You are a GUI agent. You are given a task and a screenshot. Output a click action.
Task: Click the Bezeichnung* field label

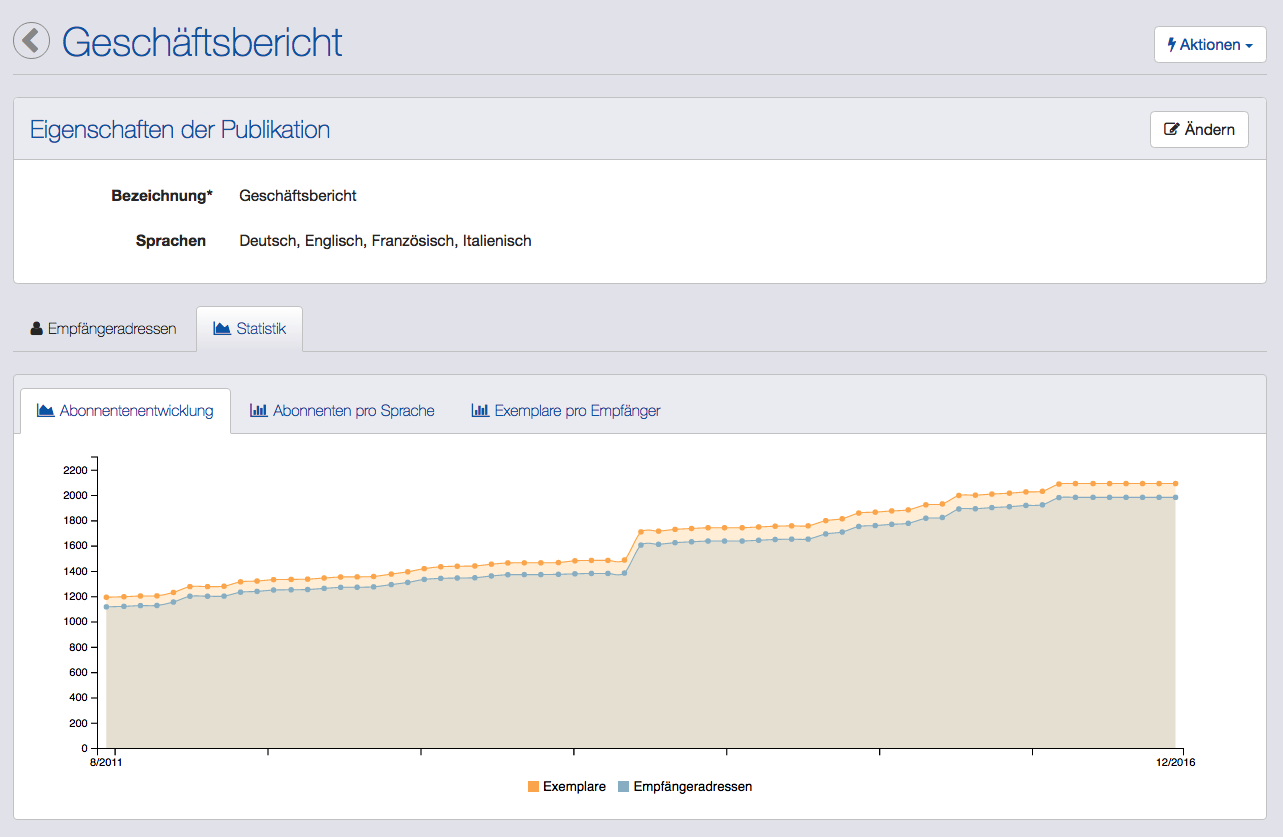coord(162,196)
